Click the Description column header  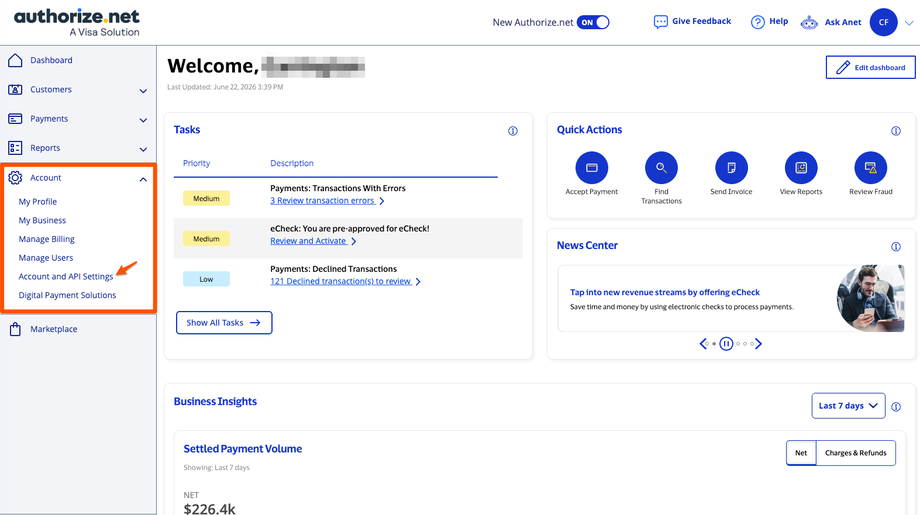pos(292,163)
